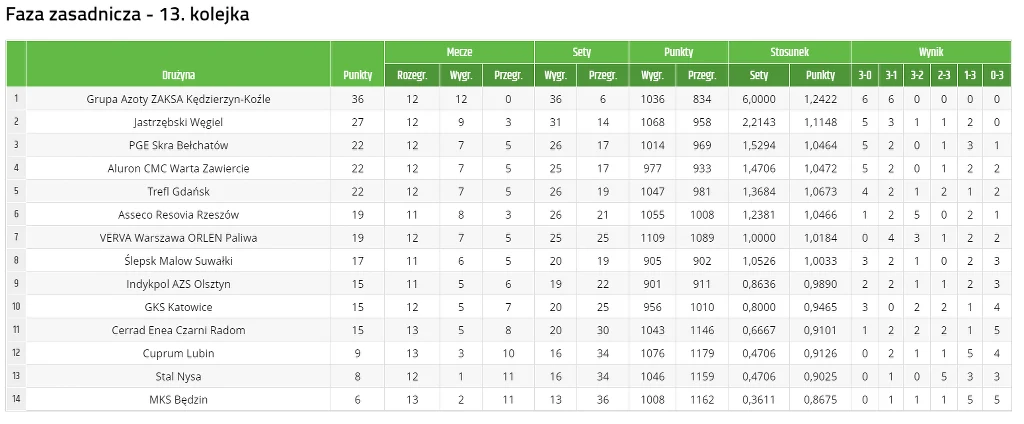Click the Drużyna column header
The height and width of the screenshot is (424, 1024).
tap(178, 75)
